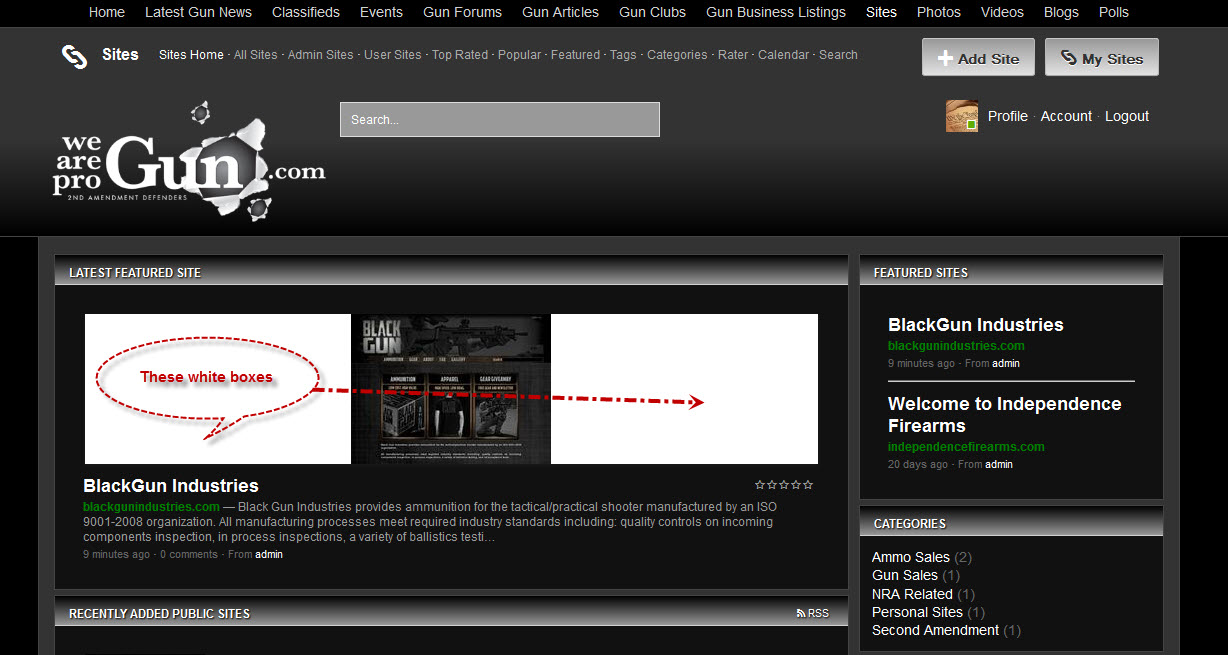Screen dimensions: 1228x655
Task: Visit blackgunindustries.com link under latest featured
Action: pyautogui.click(x=152, y=507)
